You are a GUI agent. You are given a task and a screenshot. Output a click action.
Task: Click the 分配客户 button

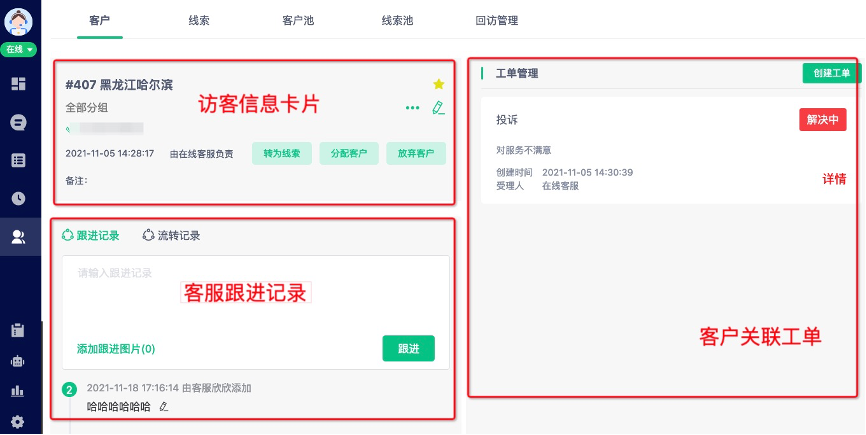tap(349, 154)
